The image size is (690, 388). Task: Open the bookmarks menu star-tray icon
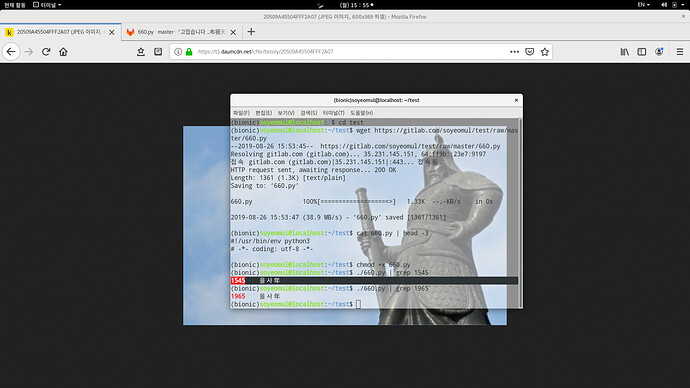point(141,52)
